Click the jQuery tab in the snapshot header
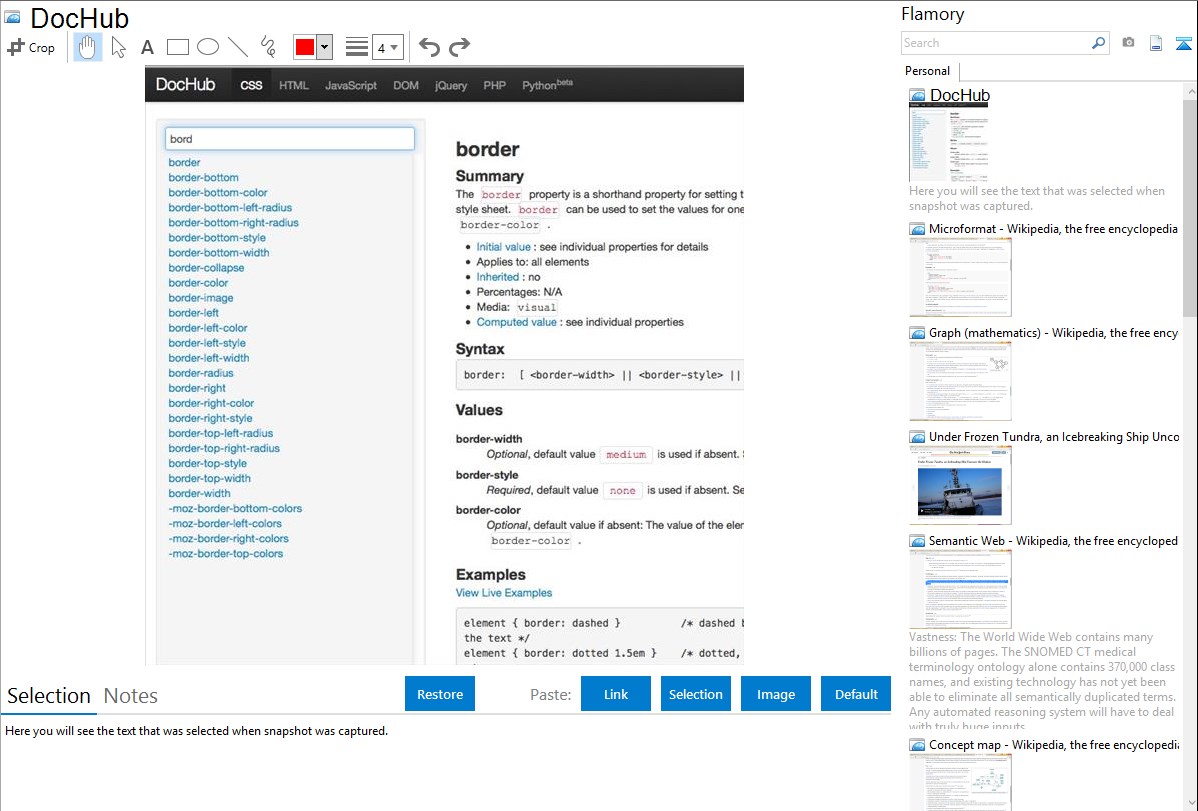Image resolution: width=1198 pixels, height=811 pixels. 451,86
